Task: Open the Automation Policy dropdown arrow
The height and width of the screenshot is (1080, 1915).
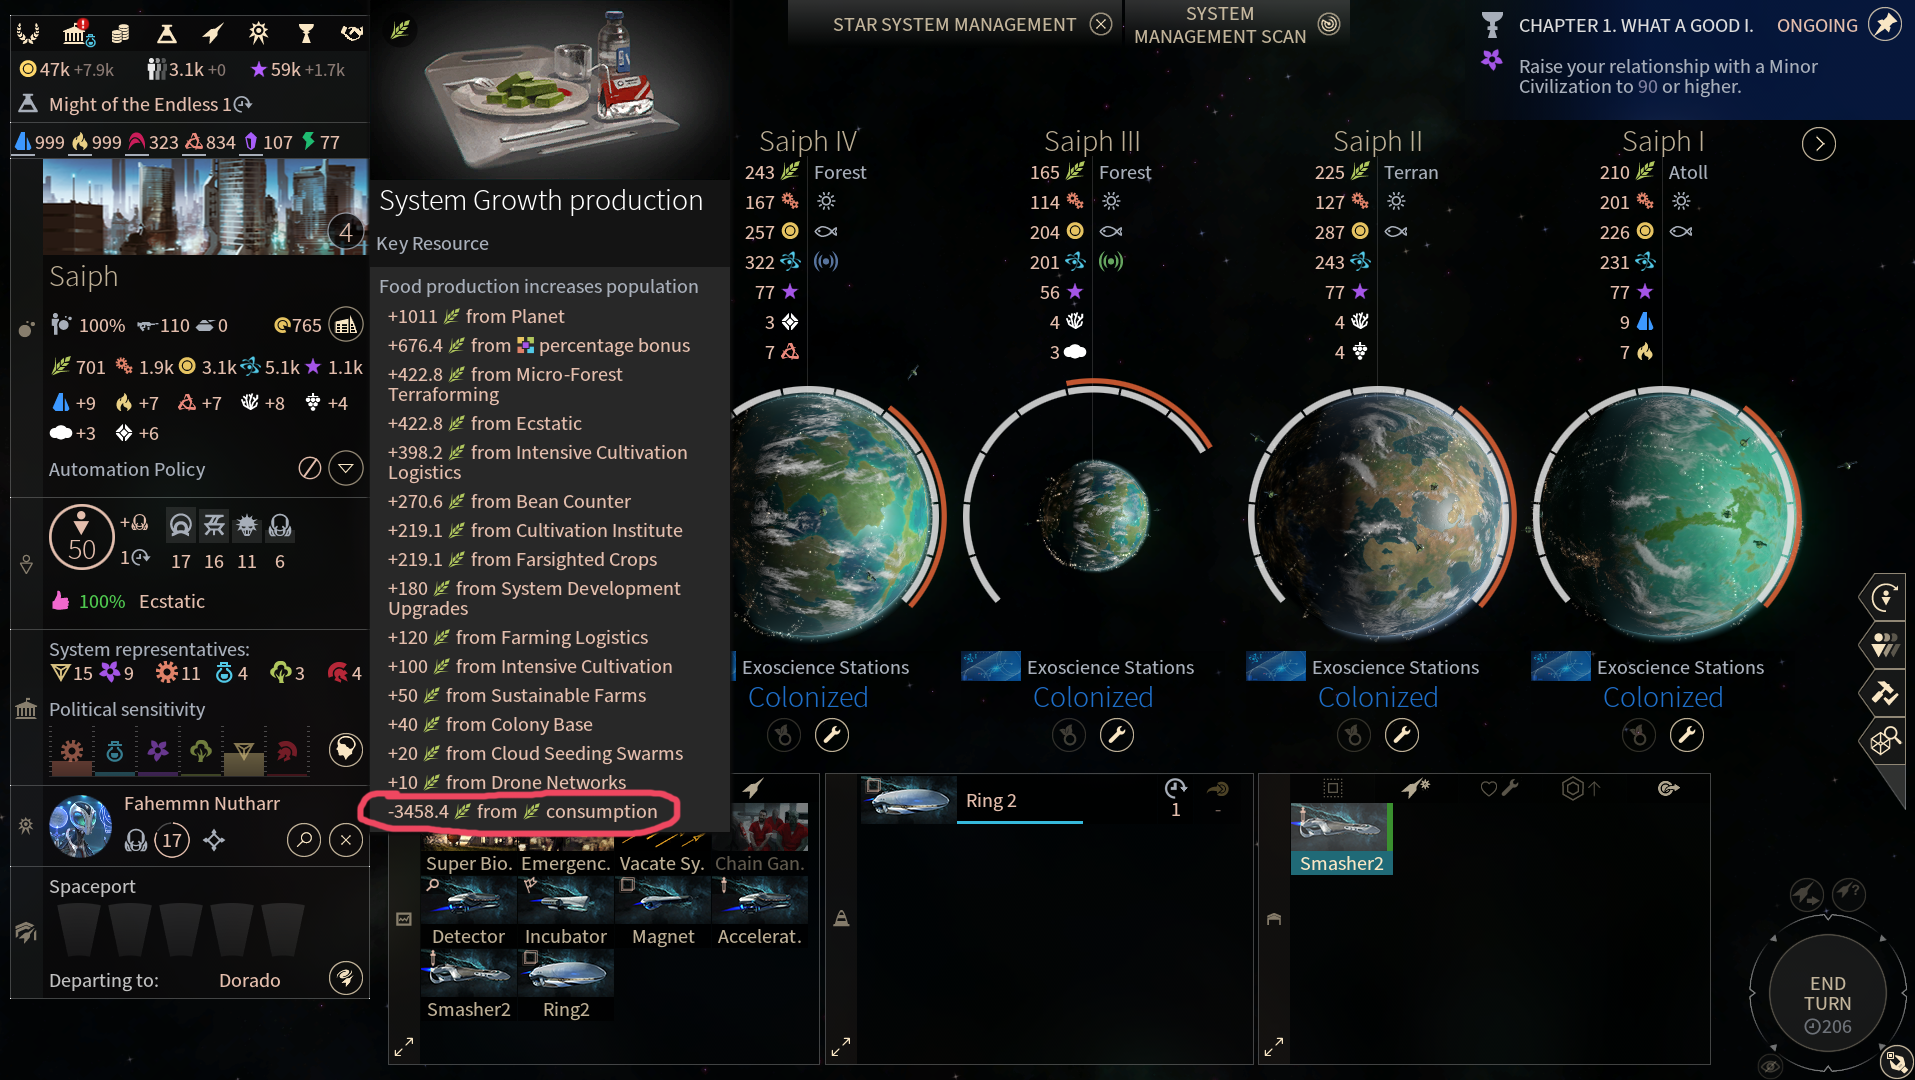Action: click(346, 468)
